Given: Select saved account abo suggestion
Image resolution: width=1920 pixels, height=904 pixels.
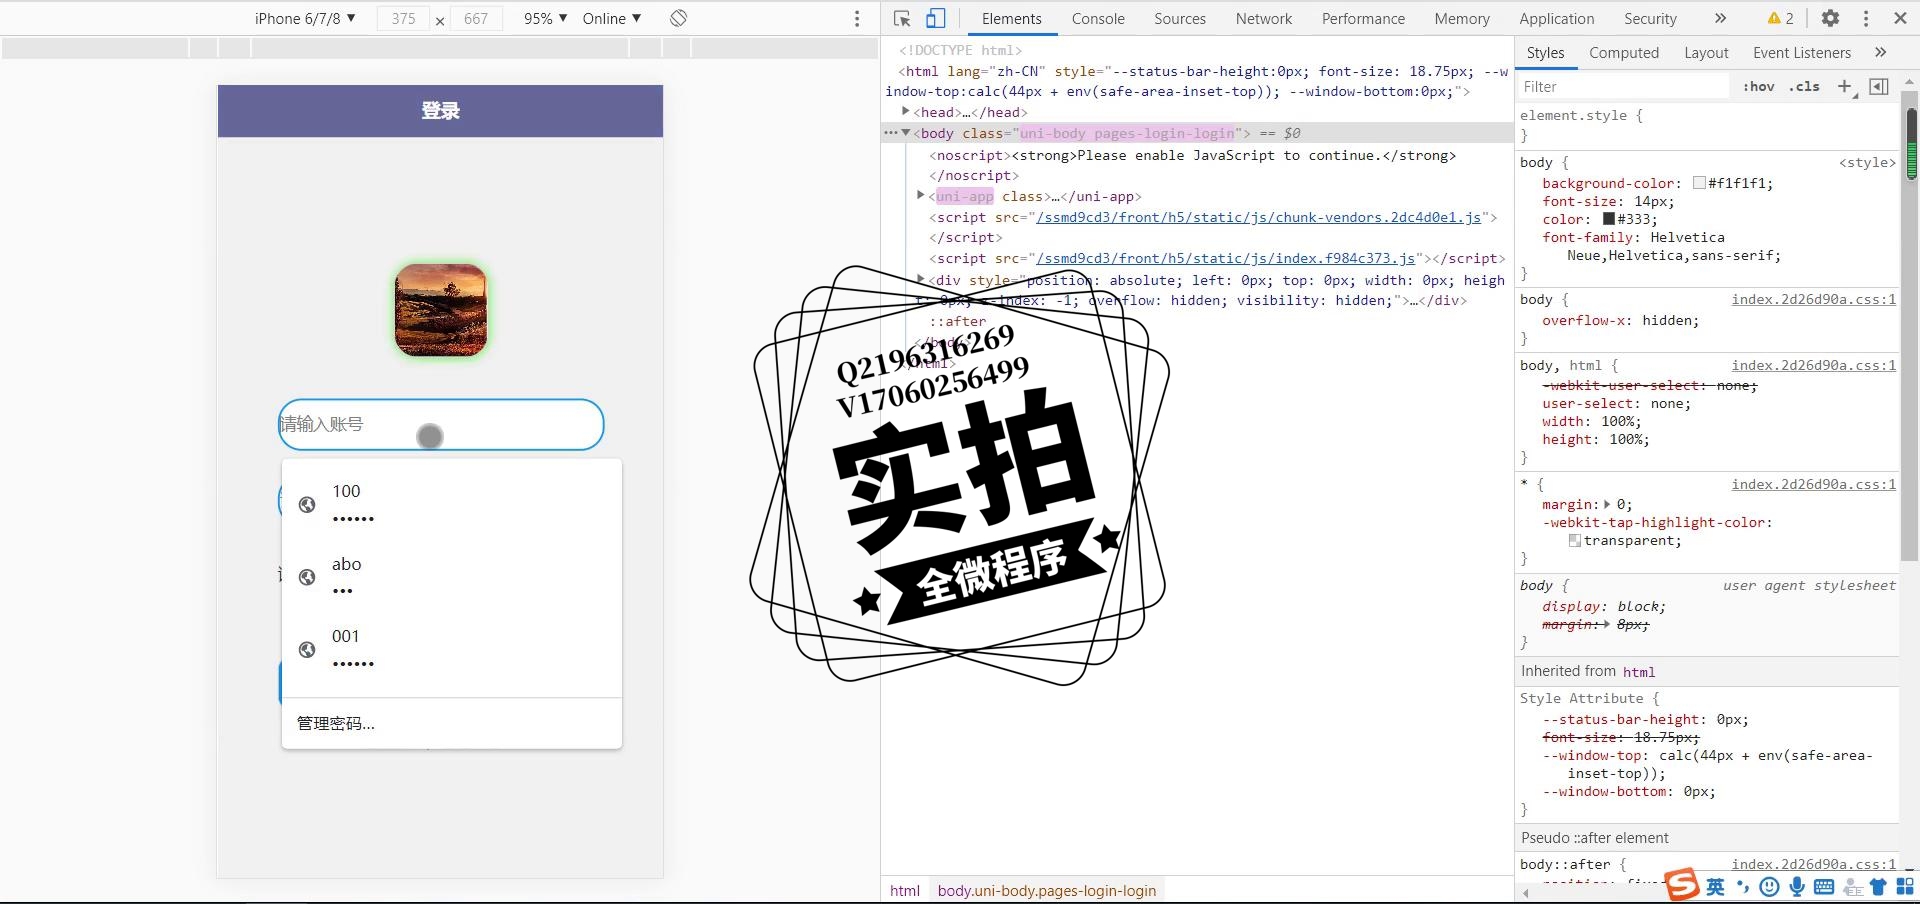Looking at the screenshot, I should tap(452, 577).
